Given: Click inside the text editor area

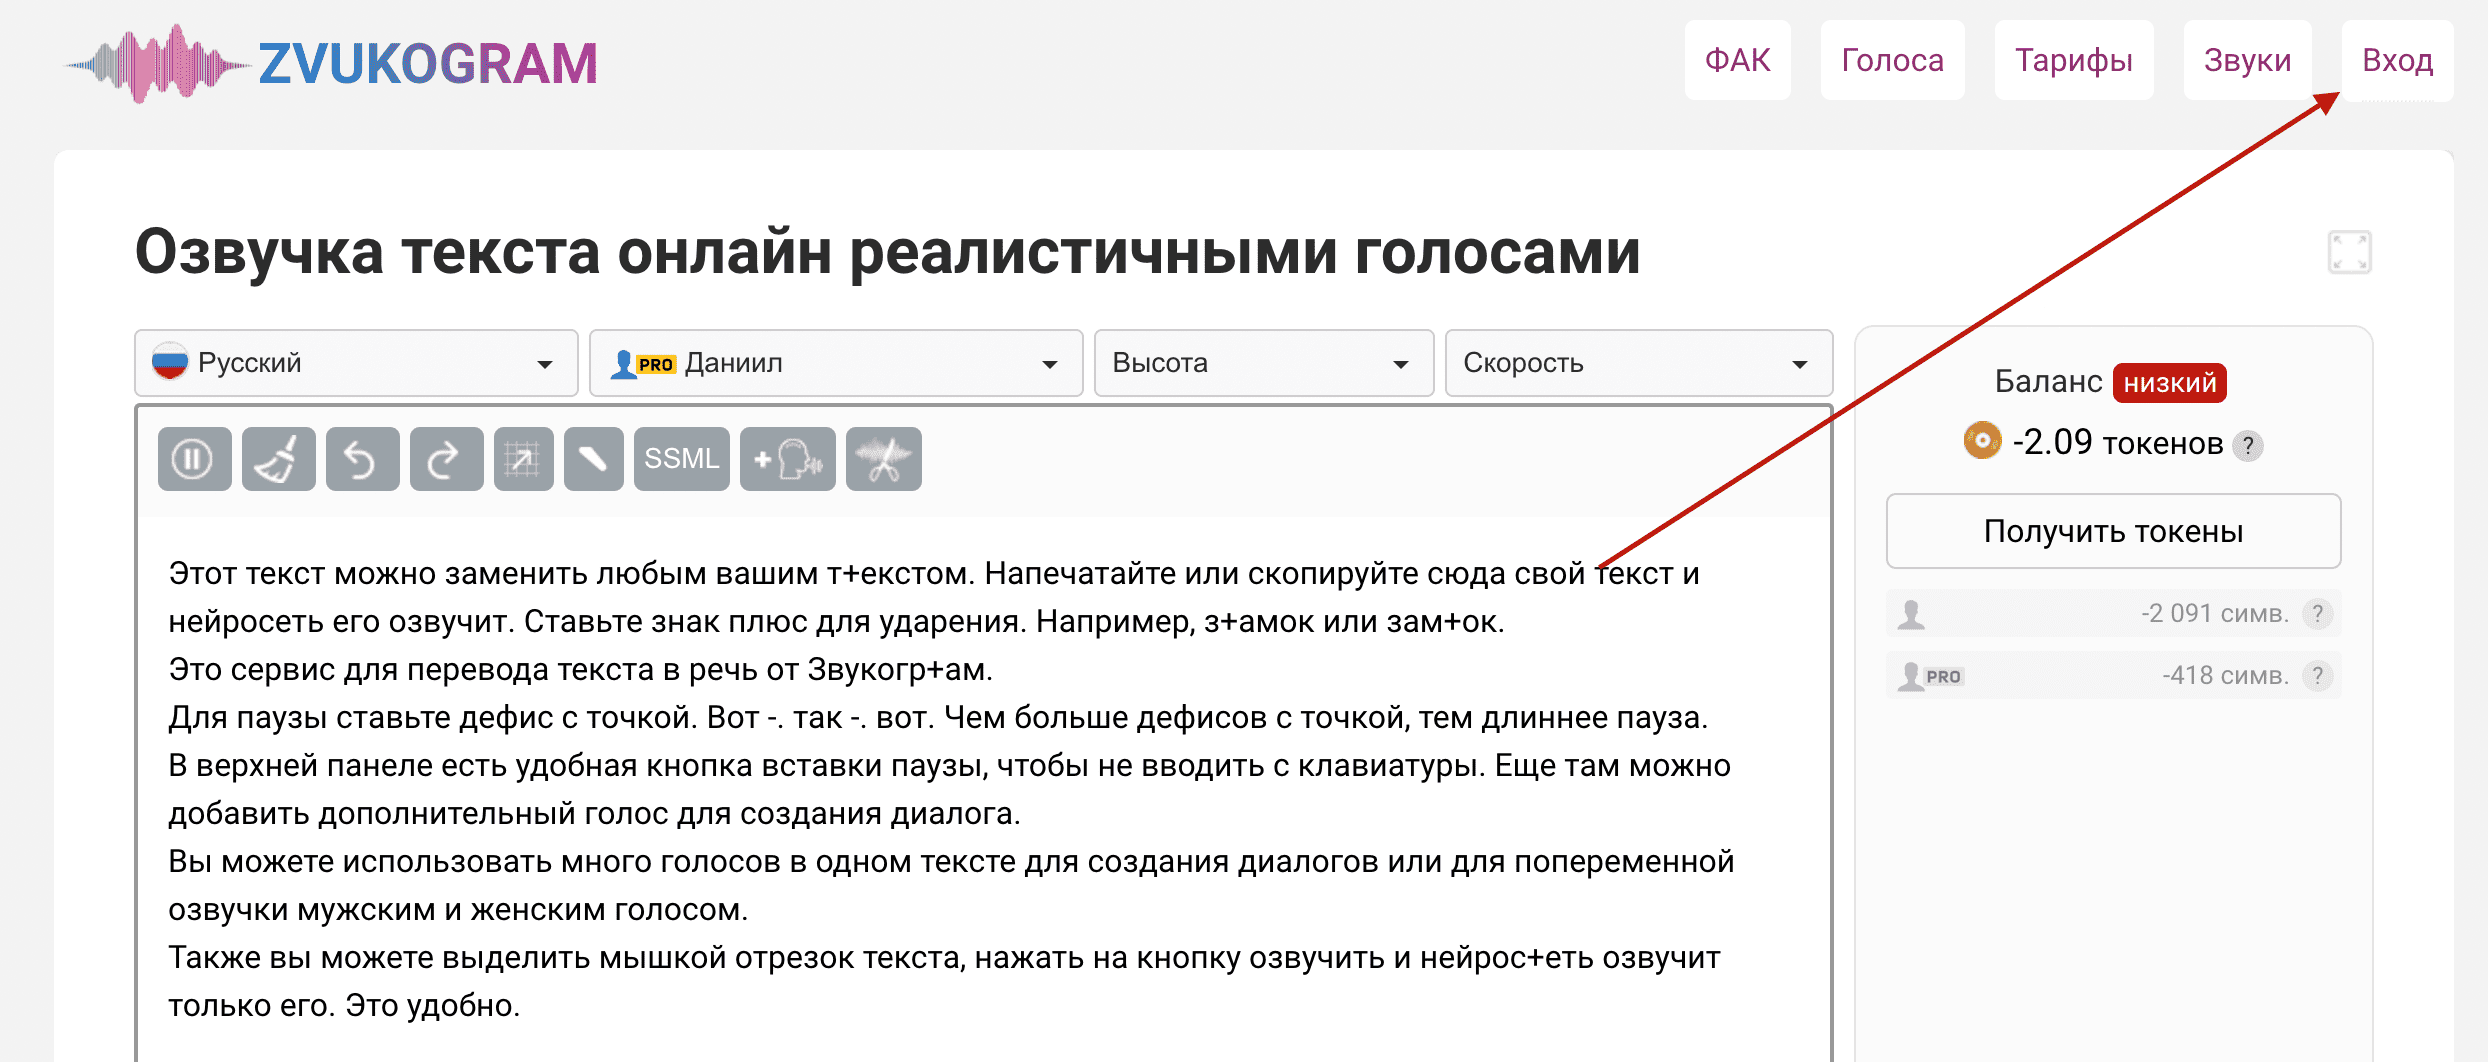Looking at the screenshot, I should point(950,790).
